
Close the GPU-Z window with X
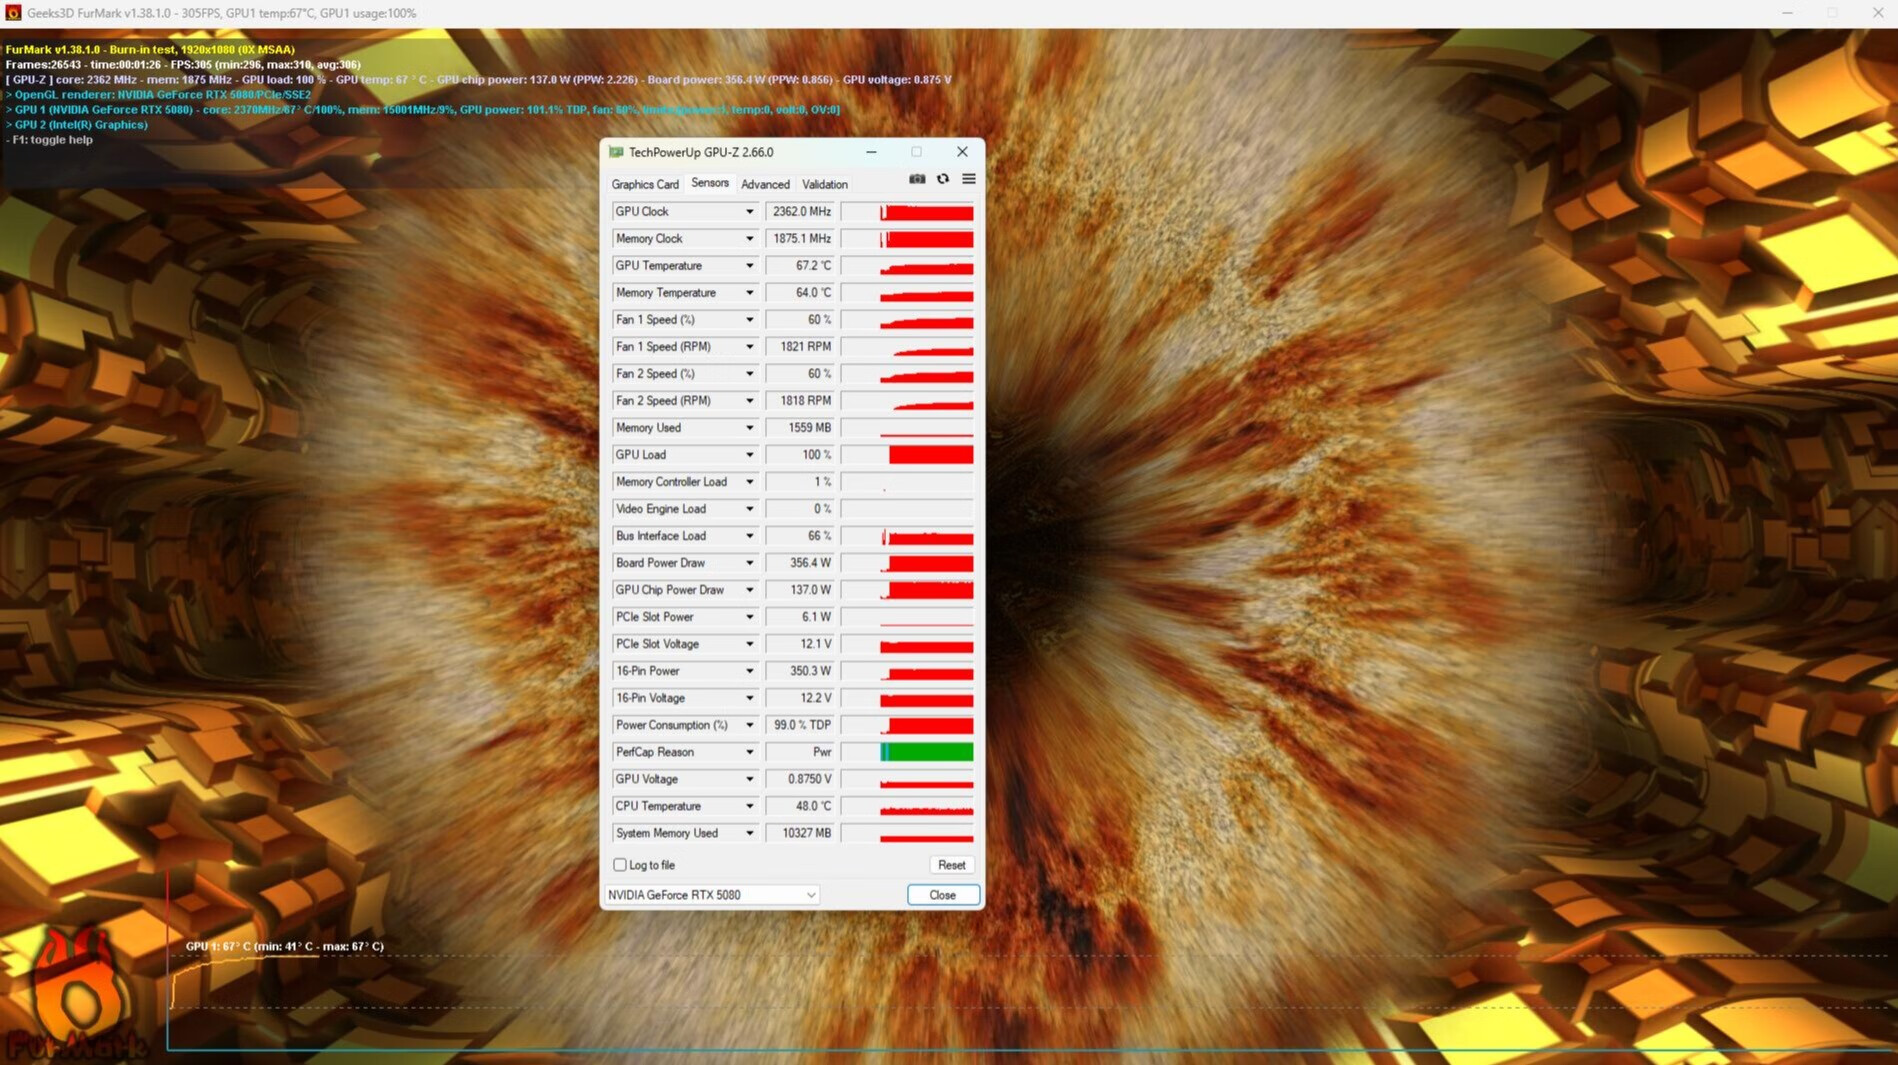[x=962, y=152]
